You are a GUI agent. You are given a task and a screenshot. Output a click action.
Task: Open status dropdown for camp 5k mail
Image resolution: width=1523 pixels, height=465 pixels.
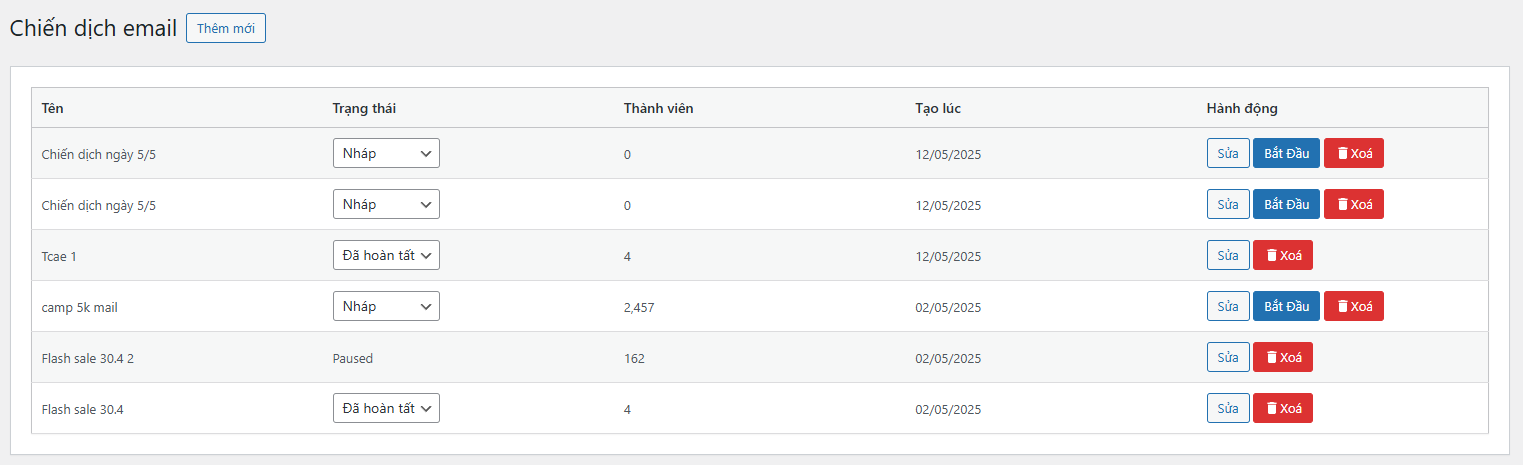point(386,306)
